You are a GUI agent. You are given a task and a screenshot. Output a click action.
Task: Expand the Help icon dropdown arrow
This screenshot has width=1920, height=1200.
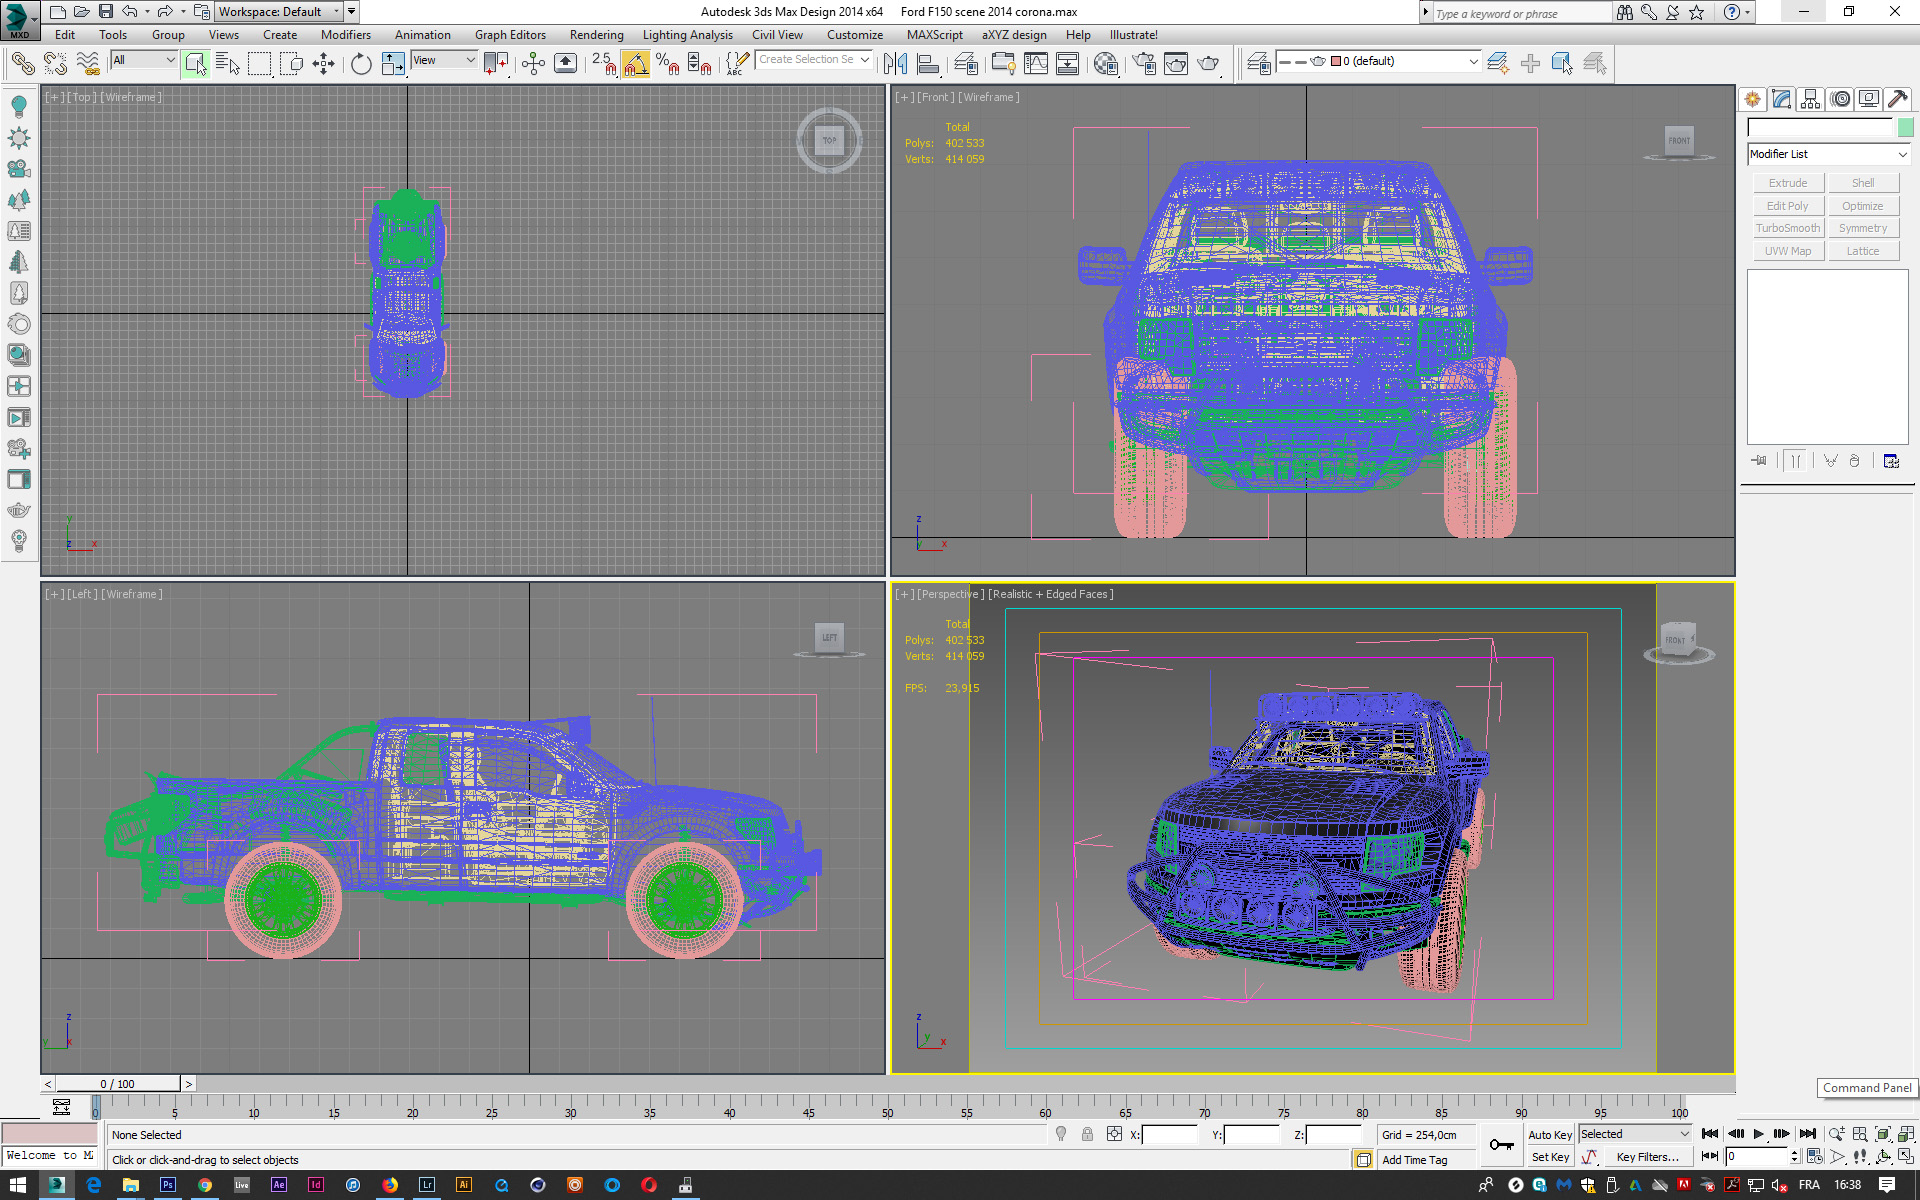pyautogui.click(x=1748, y=12)
